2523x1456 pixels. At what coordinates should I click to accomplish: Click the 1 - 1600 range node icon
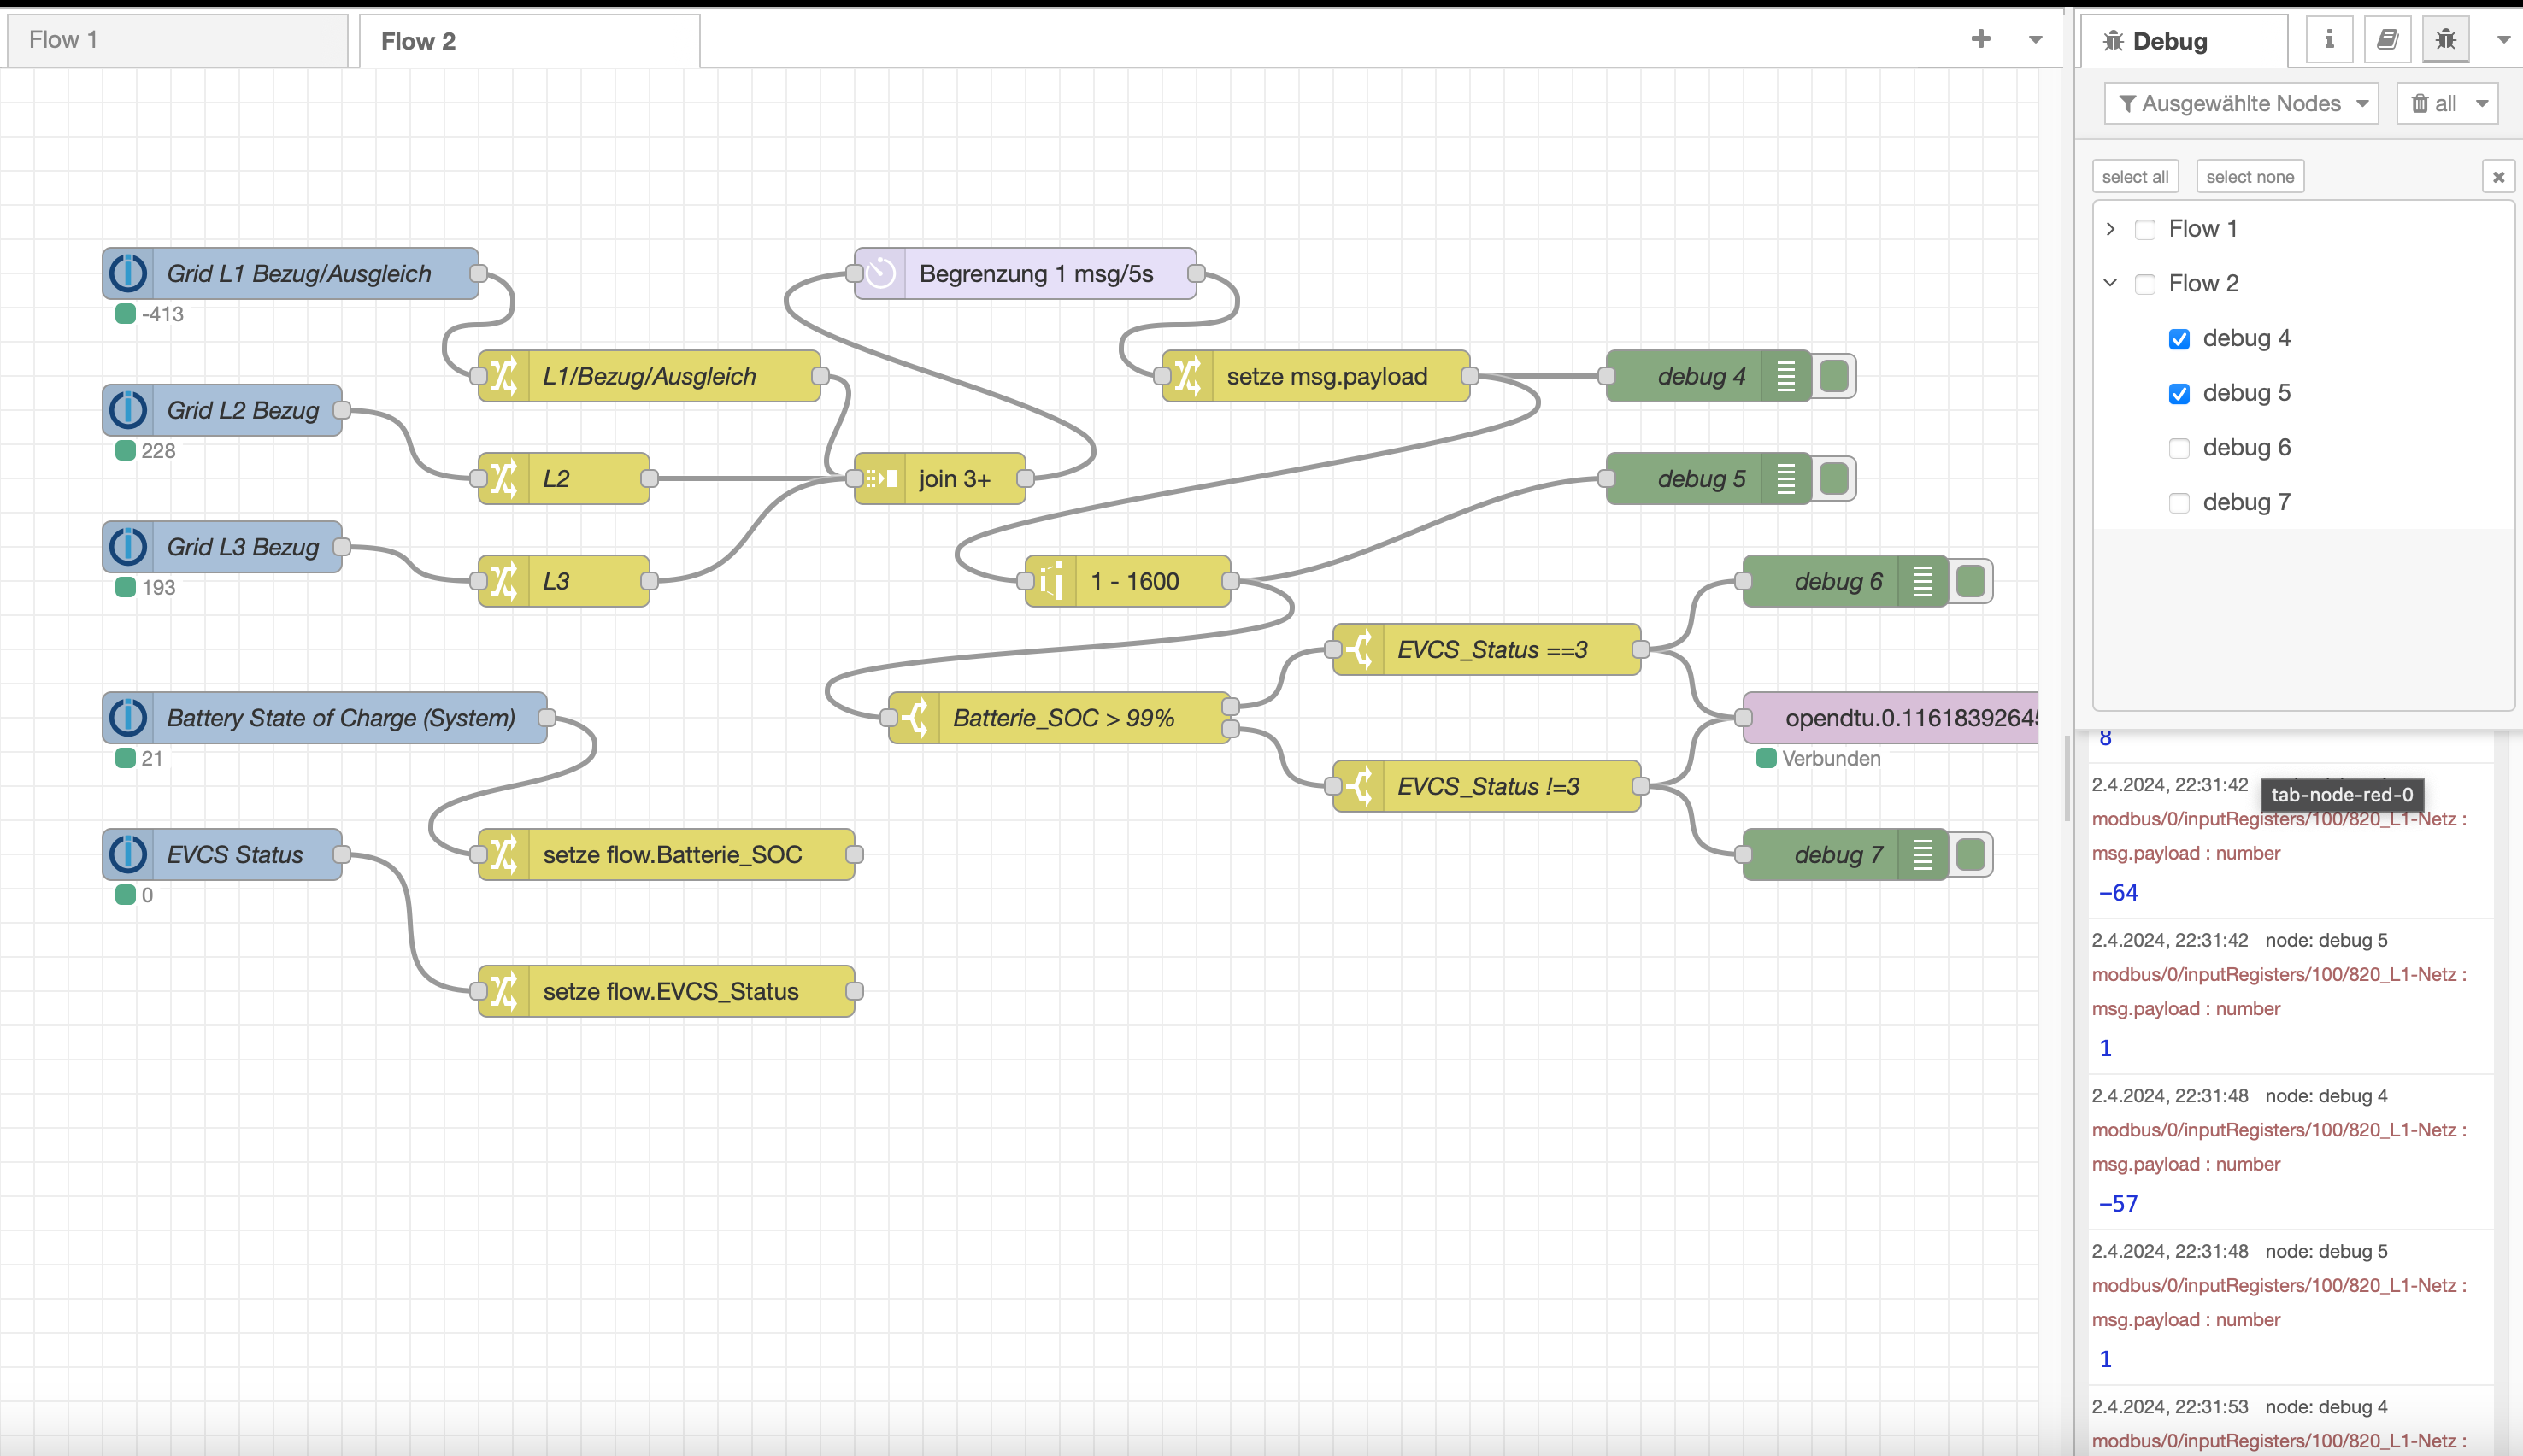[1052, 581]
